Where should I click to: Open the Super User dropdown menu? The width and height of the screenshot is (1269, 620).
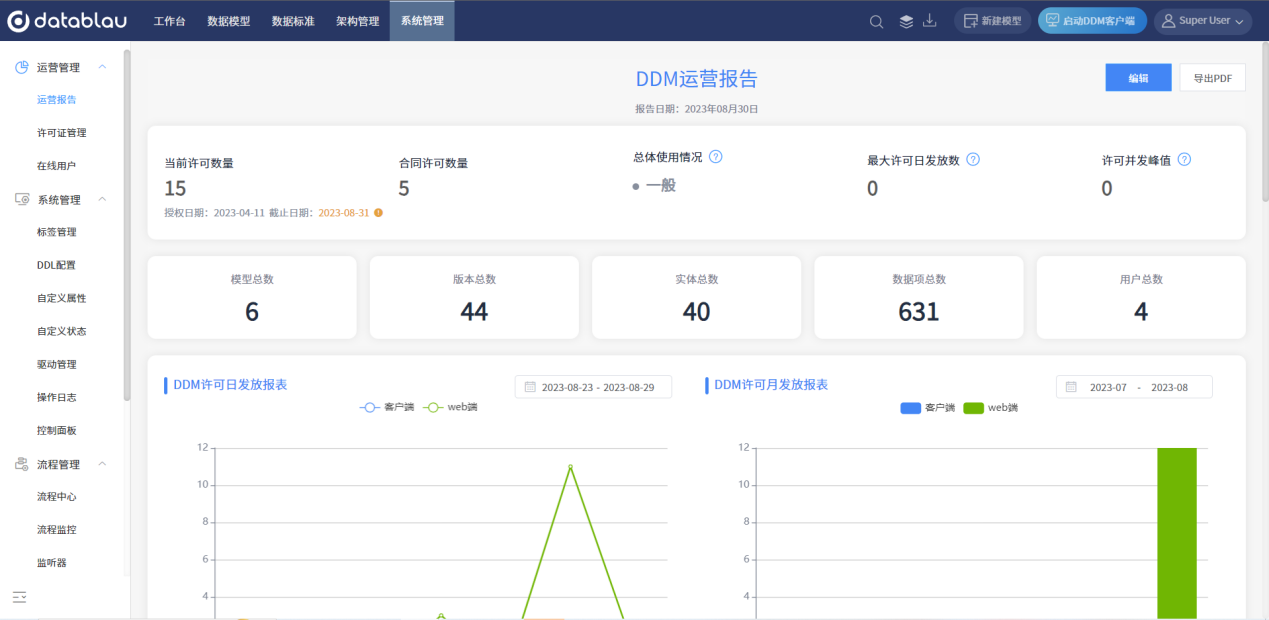pos(1203,21)
